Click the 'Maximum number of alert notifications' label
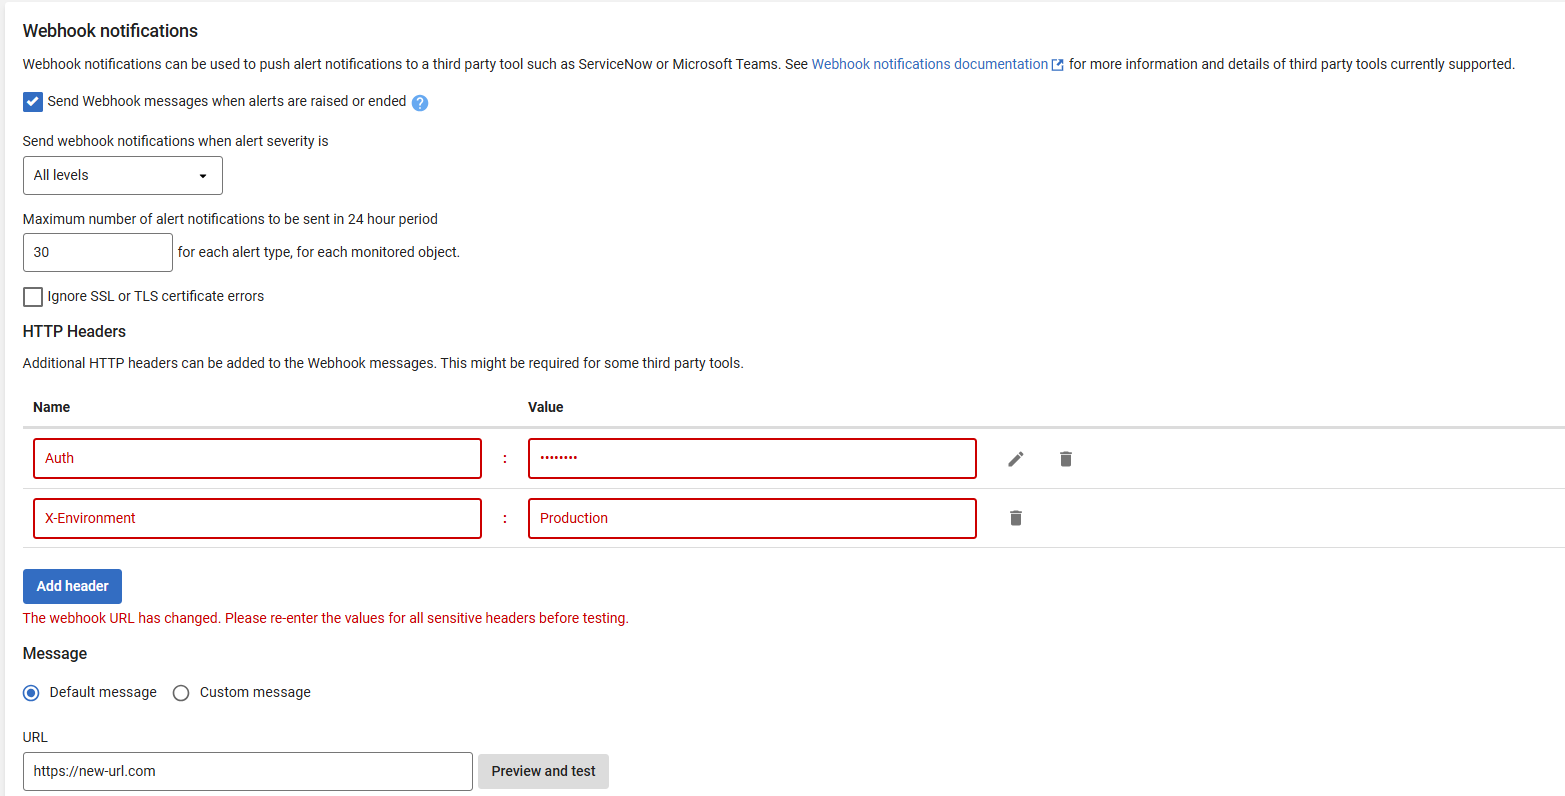Screen dimensions: 1565x796 click(230, 219)
